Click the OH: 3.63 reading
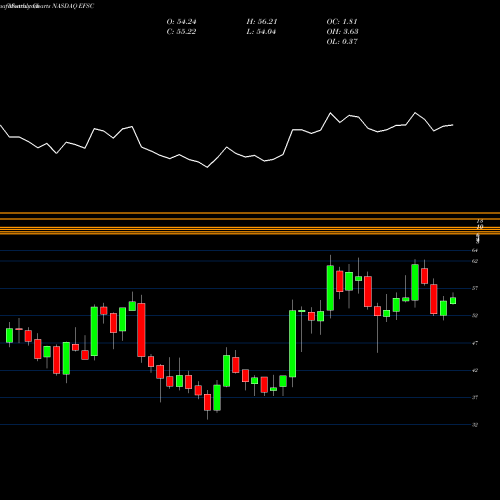This screenshot has width=500, height=500. 342,32
